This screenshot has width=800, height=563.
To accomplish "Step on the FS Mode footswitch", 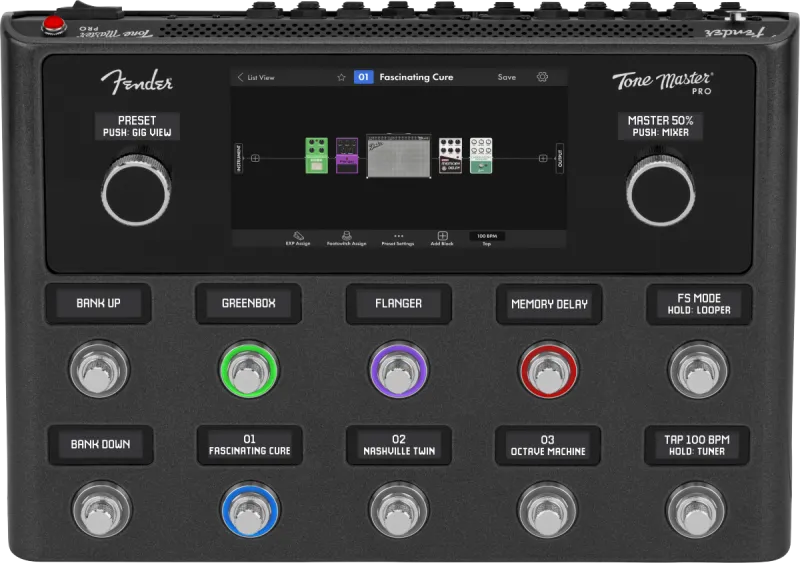I will pyautogui.click(x=698, y=370).
